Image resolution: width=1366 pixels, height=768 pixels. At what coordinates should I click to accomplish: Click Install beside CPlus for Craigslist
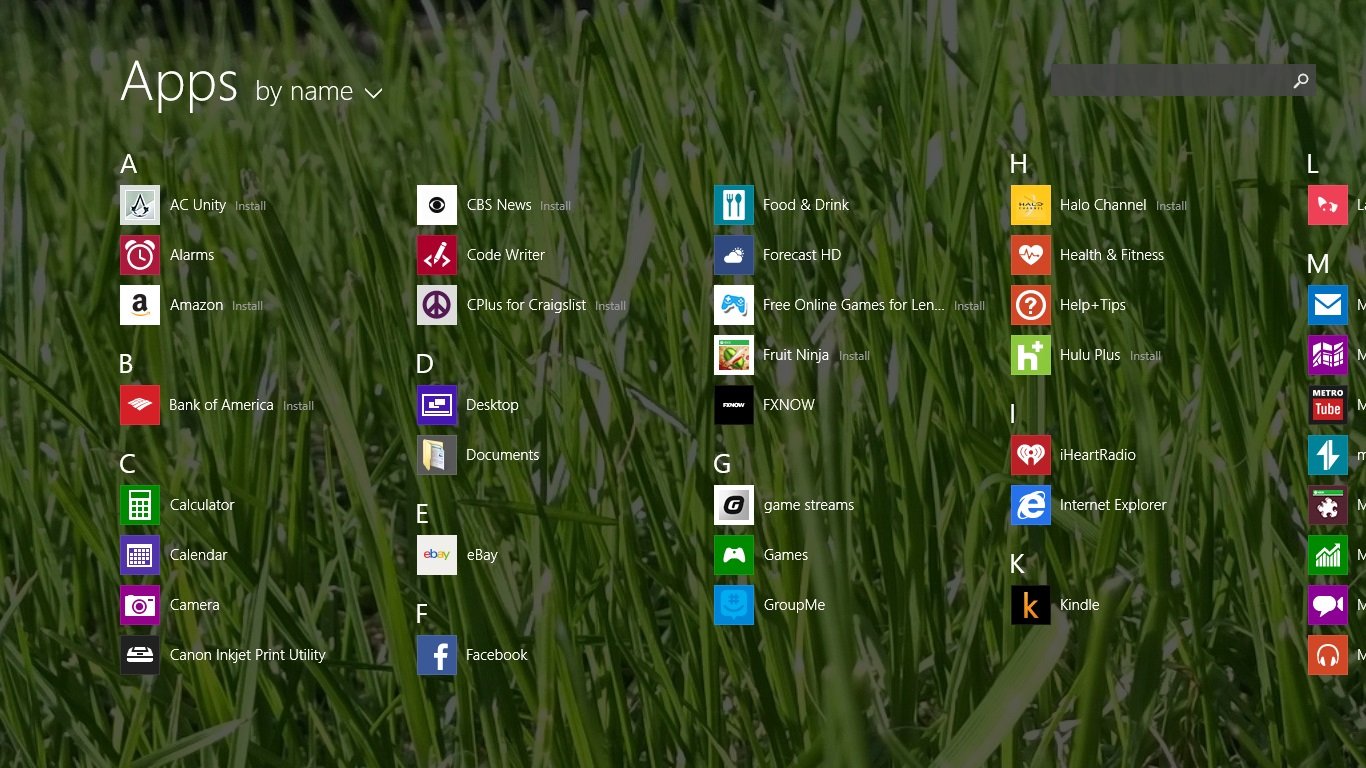(x=611, y=306)
